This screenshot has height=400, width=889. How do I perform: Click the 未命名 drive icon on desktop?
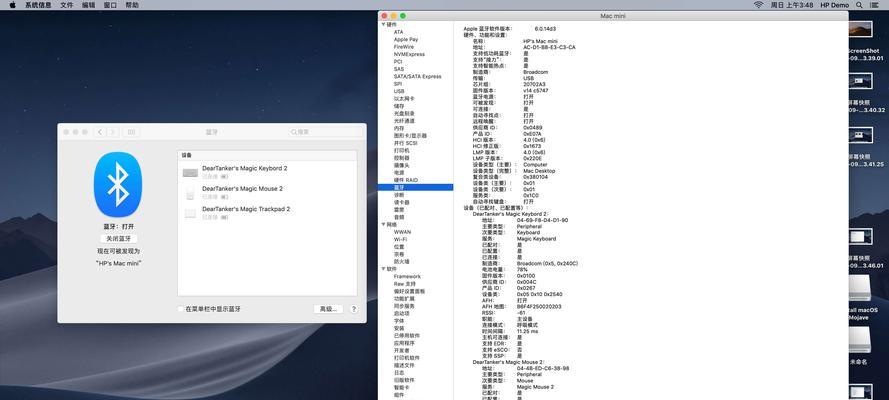pyautogui.click(x=860, y=341)
